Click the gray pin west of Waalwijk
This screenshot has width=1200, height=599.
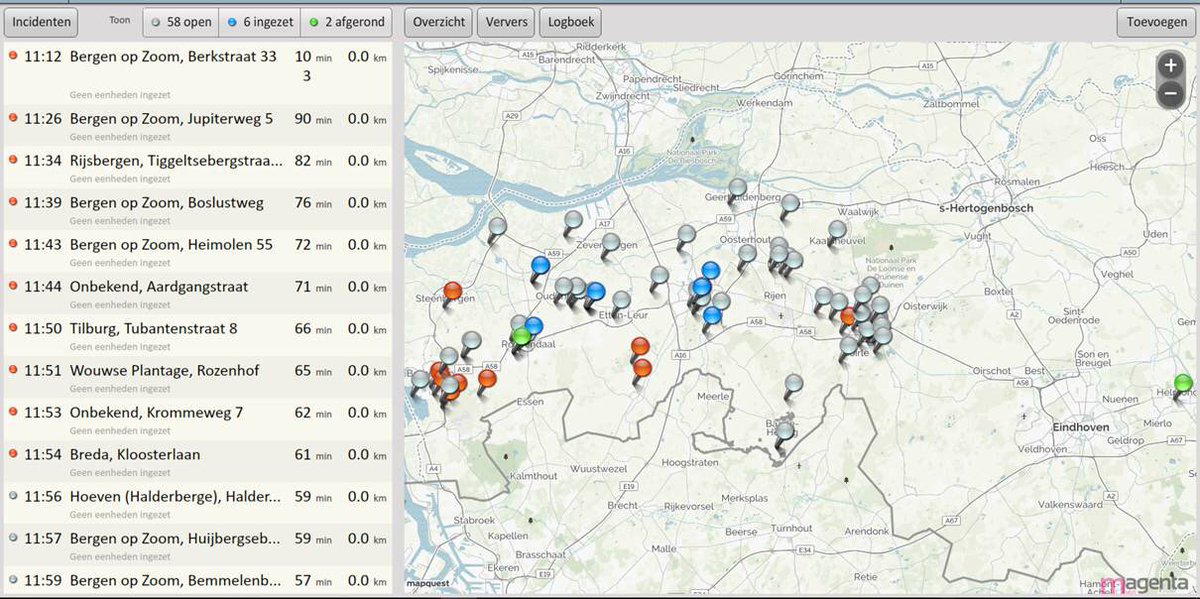click(790, 203)
